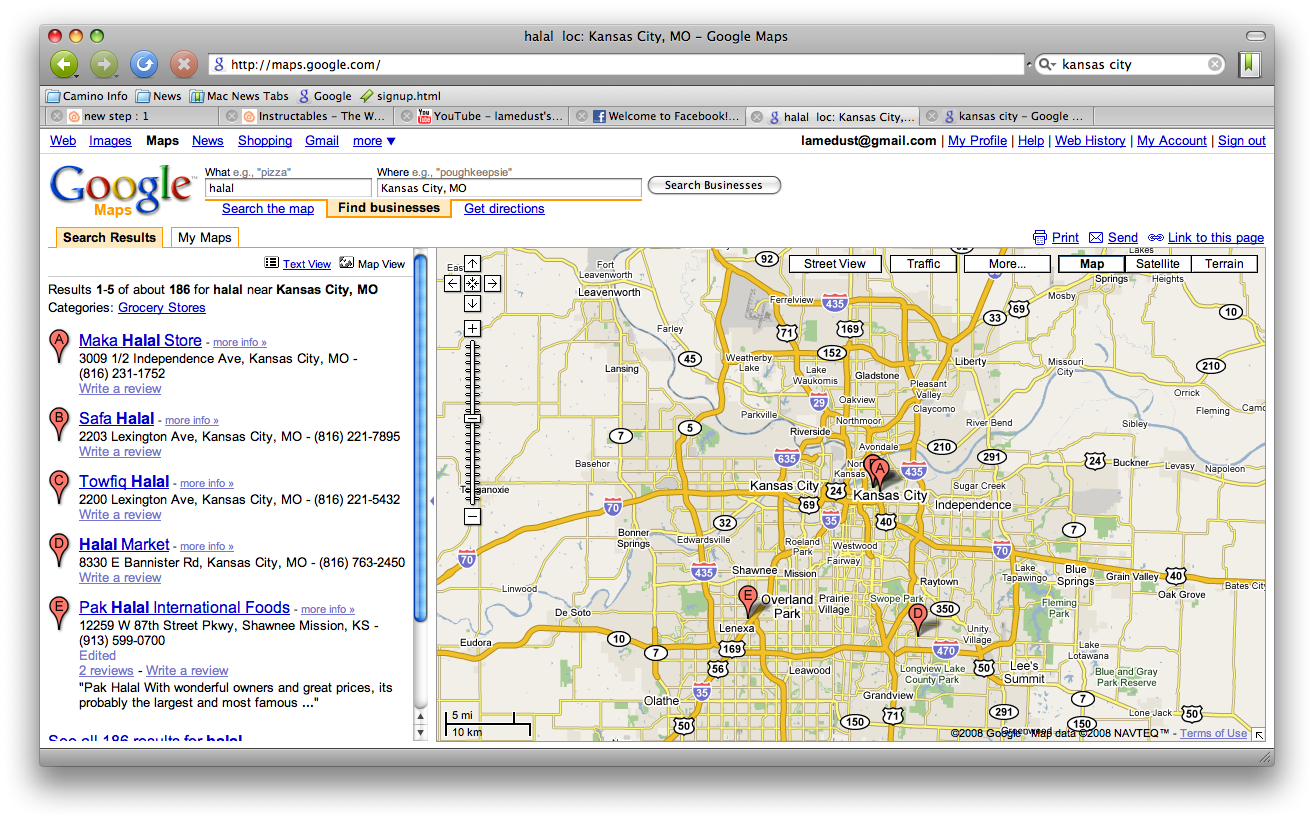Viewport: 1314px width, 821px height.
Task: Switch results to Map View
Action: (381, 264)
